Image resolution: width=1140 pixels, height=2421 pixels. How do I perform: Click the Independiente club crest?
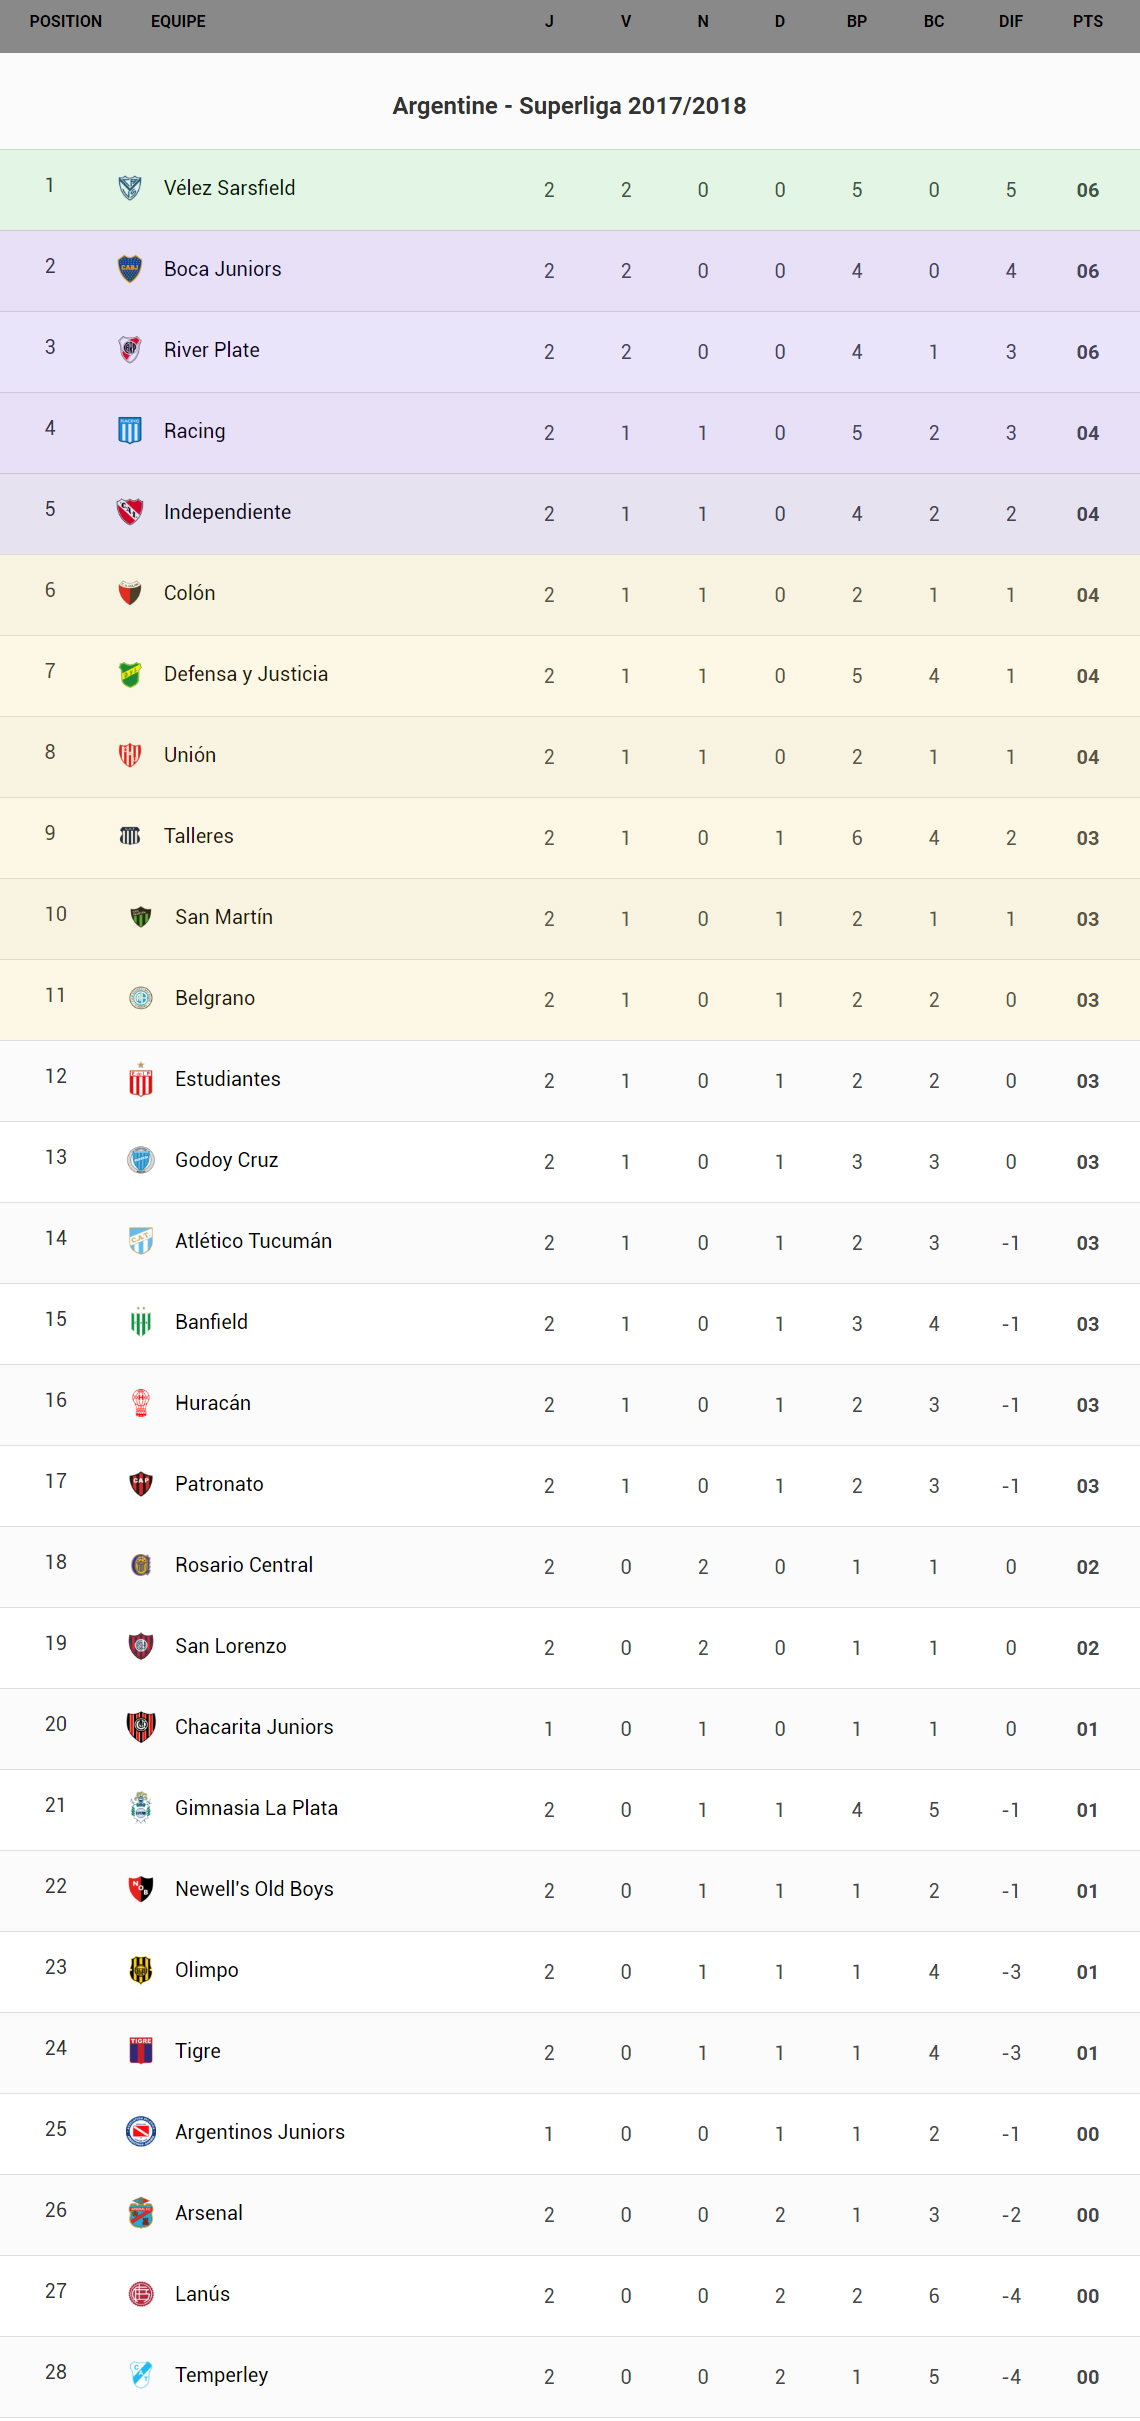(x=130, y=512)
